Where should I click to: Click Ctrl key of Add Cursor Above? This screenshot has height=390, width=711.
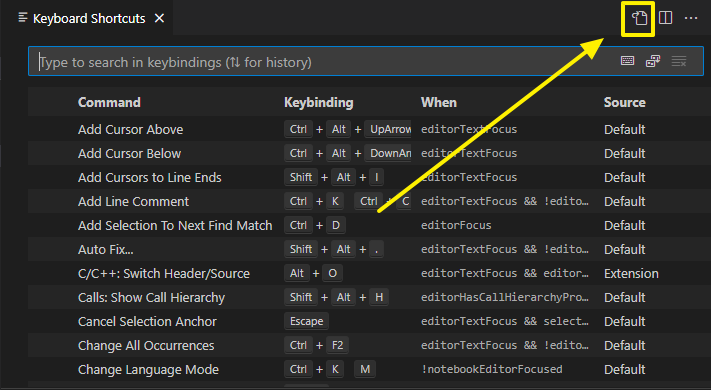[298, 129]
